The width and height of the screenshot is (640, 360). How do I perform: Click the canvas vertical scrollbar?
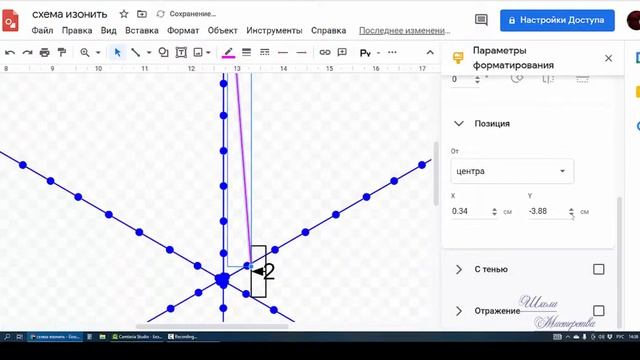436,173
